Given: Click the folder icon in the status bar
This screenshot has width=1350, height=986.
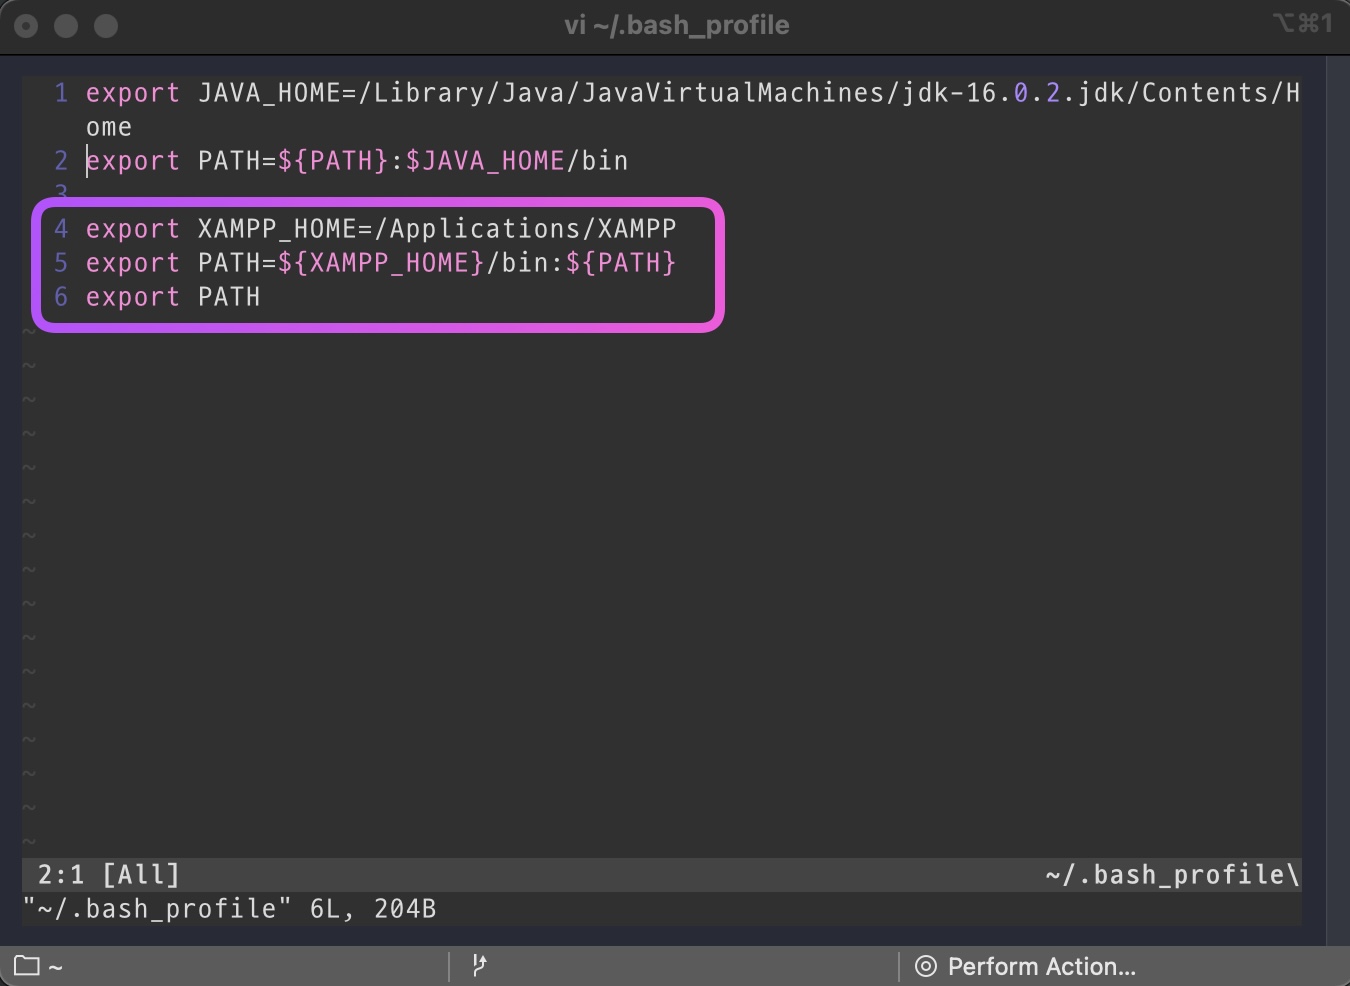Looking at the screenshot, I should point(27,966).
